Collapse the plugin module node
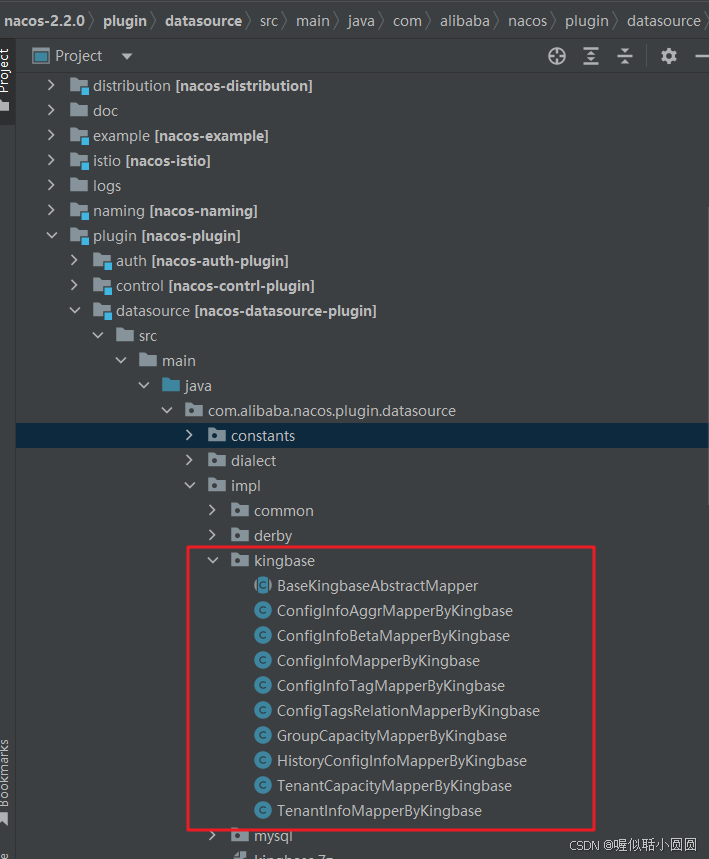This screenshot has height=859, width=709. [52, 235]
